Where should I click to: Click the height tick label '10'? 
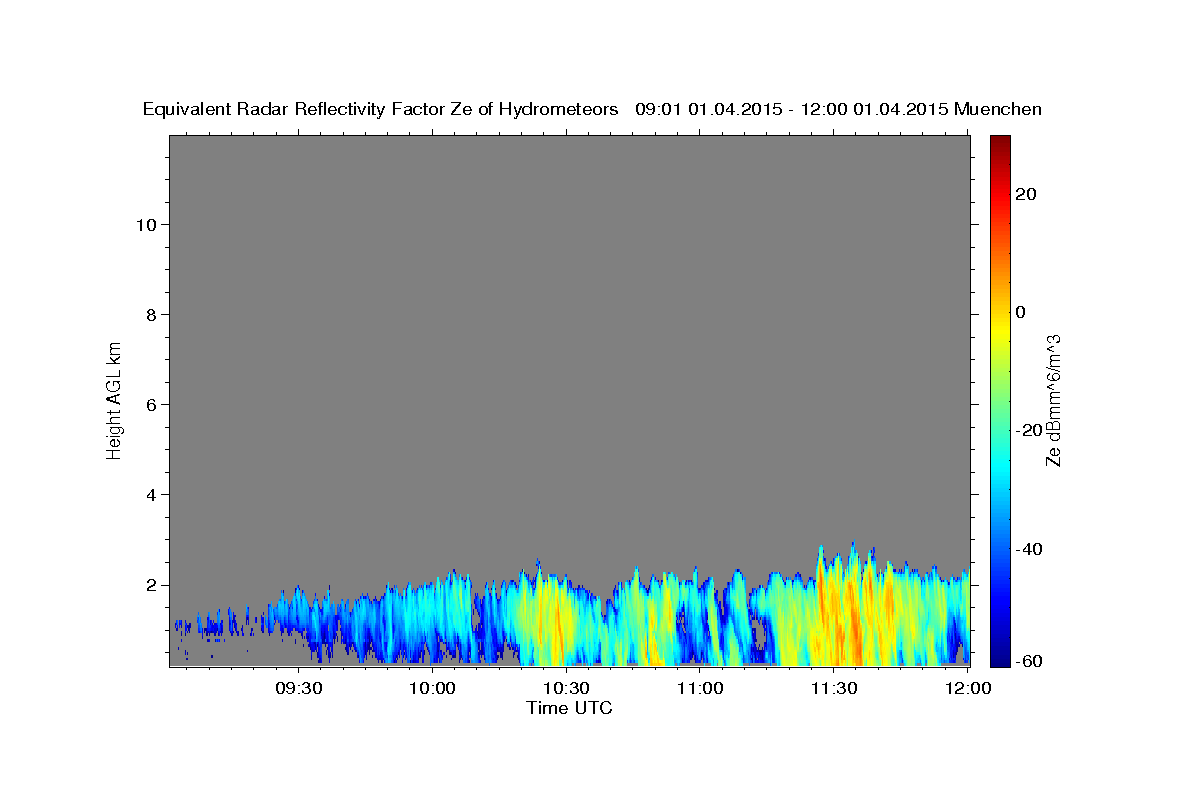click(x=145, y=224)
